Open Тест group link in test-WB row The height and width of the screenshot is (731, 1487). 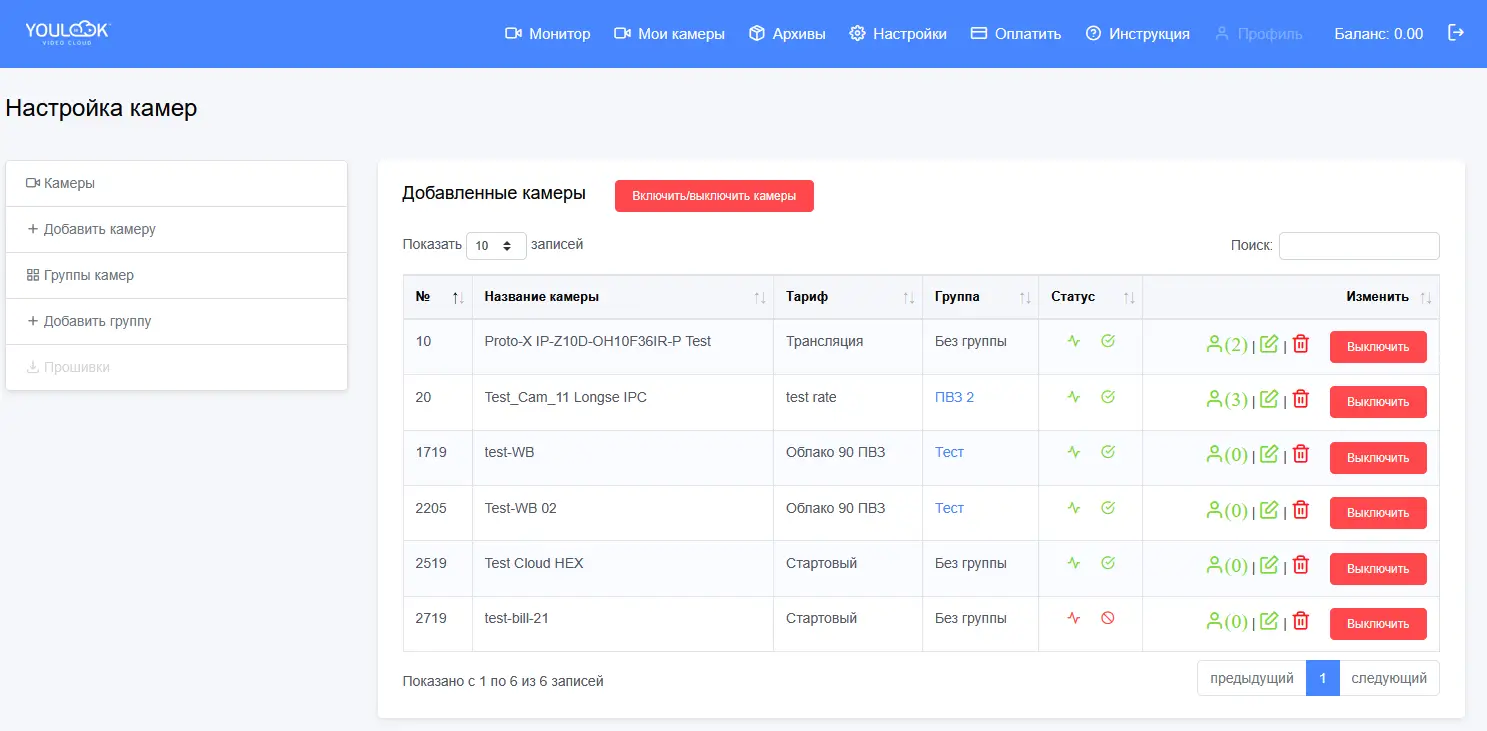(949, 452)
